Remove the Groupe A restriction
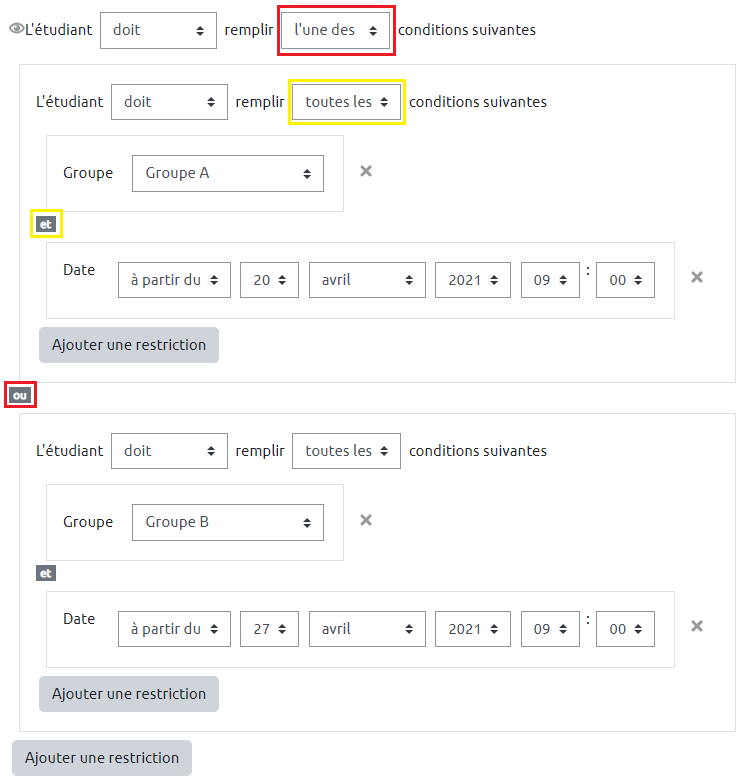Viewport: 742px width, 784px height. (x=366, y=171)
